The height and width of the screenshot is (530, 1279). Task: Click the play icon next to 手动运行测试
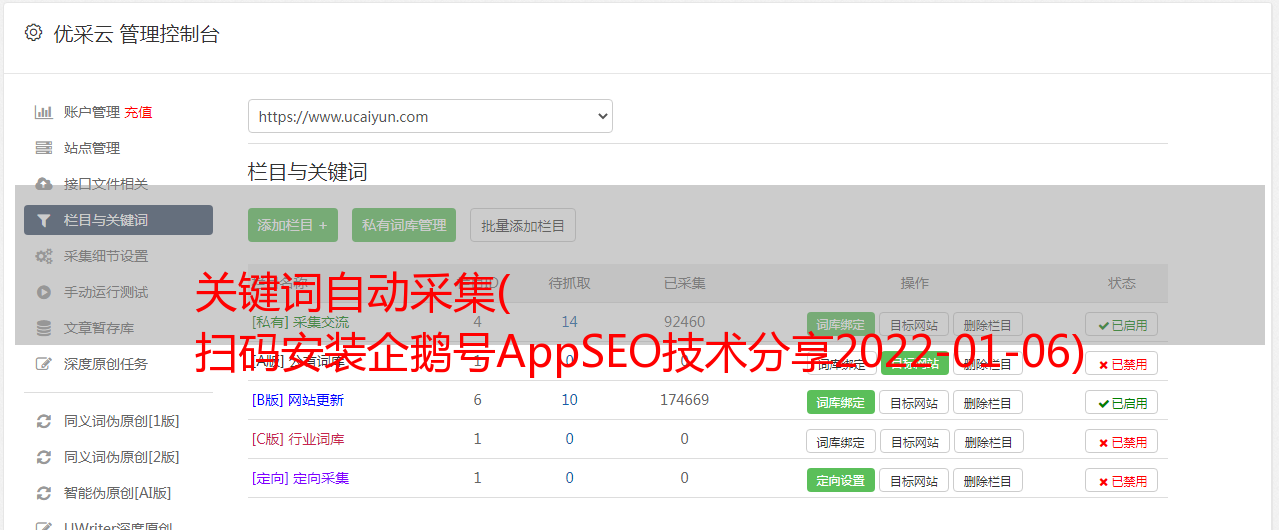43,292
